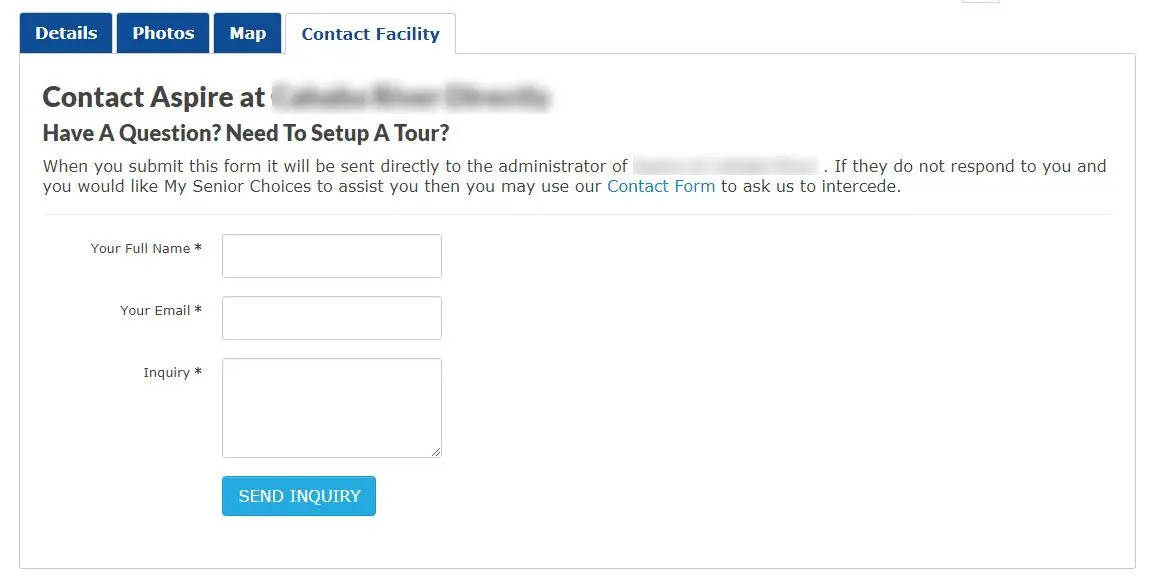Click into the Your Email input
Image resolution: width=1172 pixels, height=579 pixels.
(331, 318)
